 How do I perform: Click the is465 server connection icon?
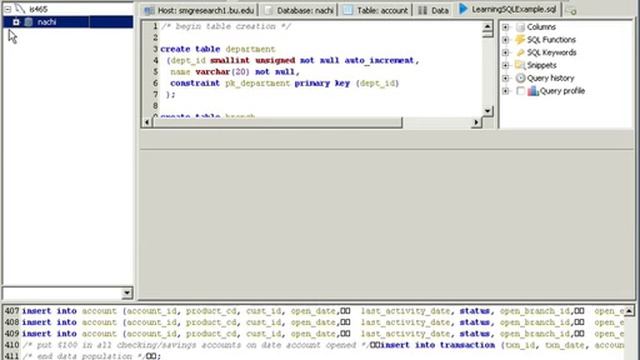[20, 9]
